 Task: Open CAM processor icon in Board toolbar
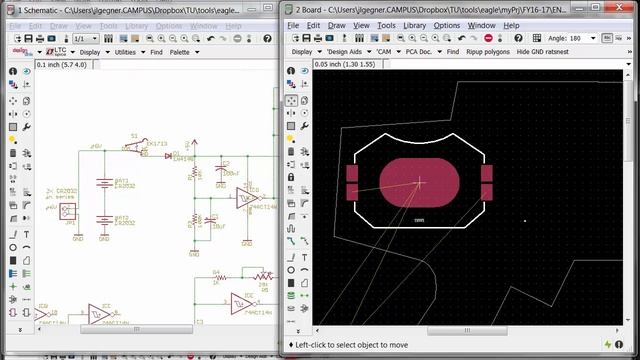tap(329, 38)
